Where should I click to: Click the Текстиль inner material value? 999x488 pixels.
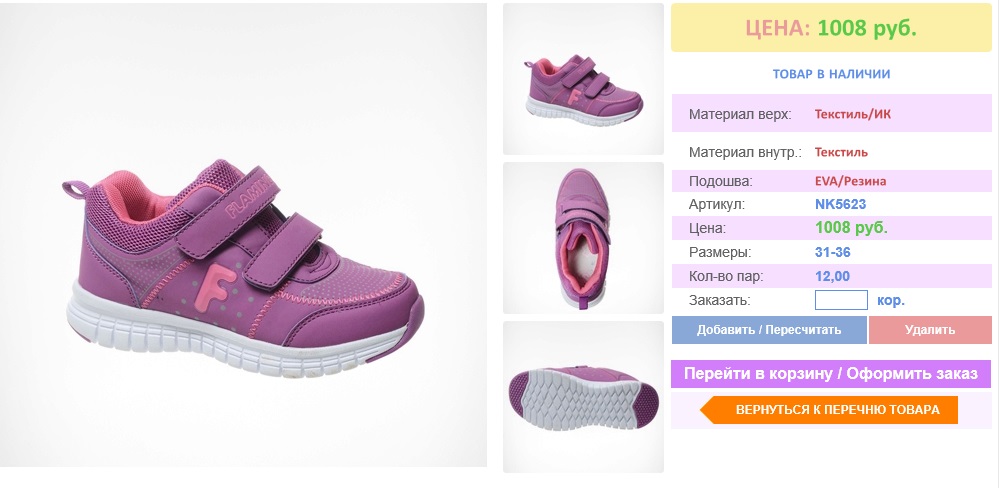point(841,152)
